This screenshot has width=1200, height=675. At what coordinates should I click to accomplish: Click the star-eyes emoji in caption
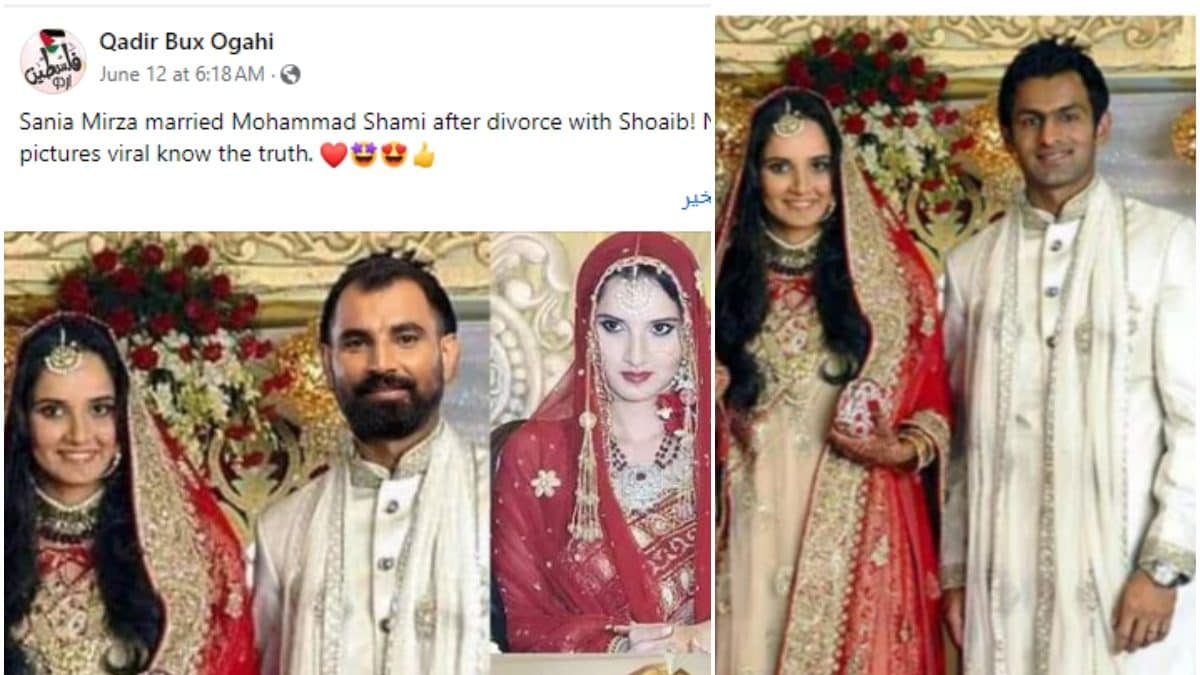pyautogui.click(x=363, y=156)
